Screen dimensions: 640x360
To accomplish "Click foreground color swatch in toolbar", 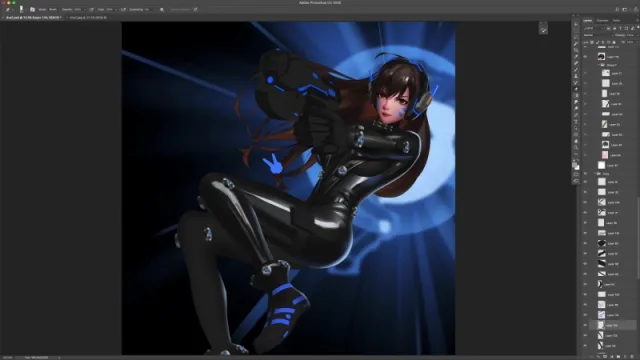I will (x=574, y=164).
